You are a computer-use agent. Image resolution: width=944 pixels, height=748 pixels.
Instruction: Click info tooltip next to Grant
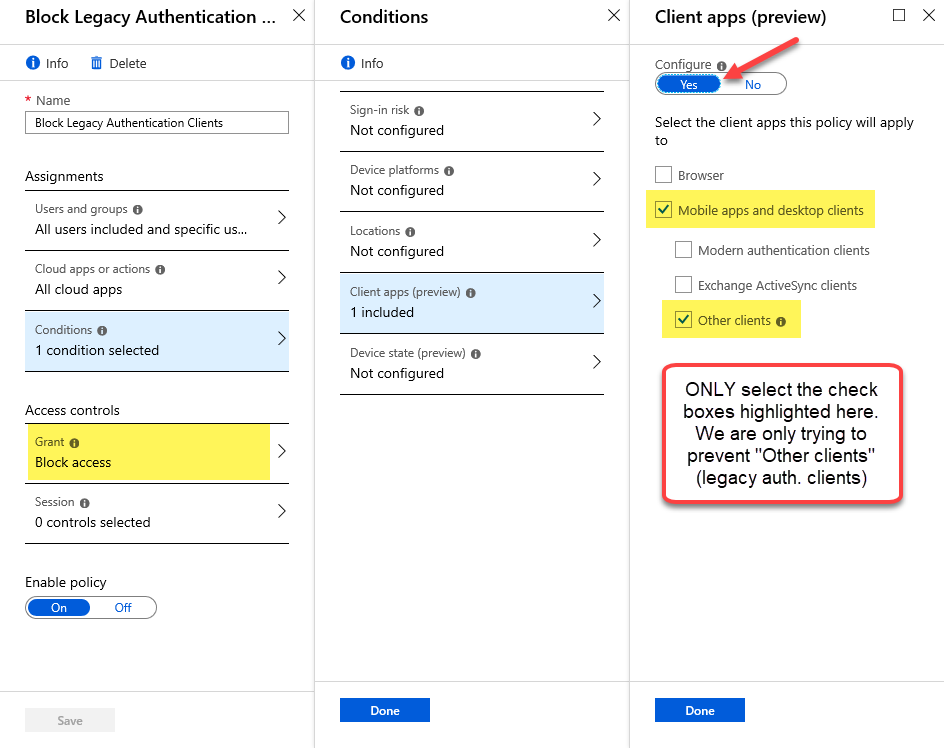click(74, 443)
